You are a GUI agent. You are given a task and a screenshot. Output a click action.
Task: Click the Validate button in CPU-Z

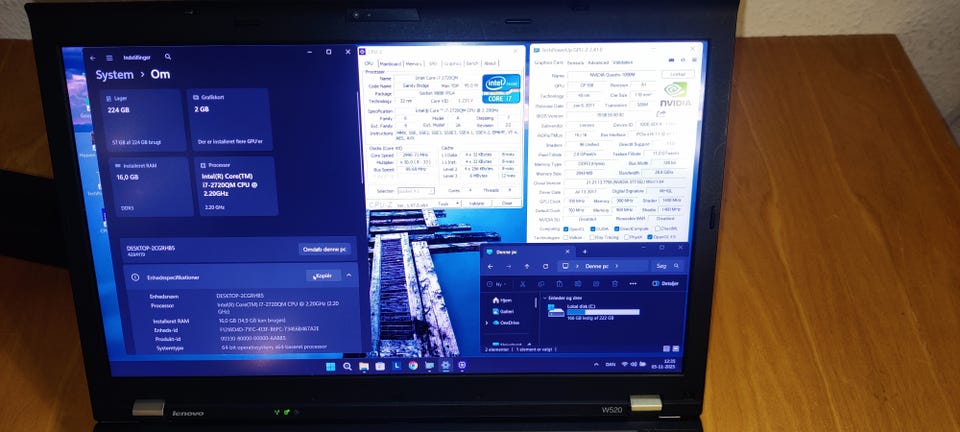click(x=476, y=203)
